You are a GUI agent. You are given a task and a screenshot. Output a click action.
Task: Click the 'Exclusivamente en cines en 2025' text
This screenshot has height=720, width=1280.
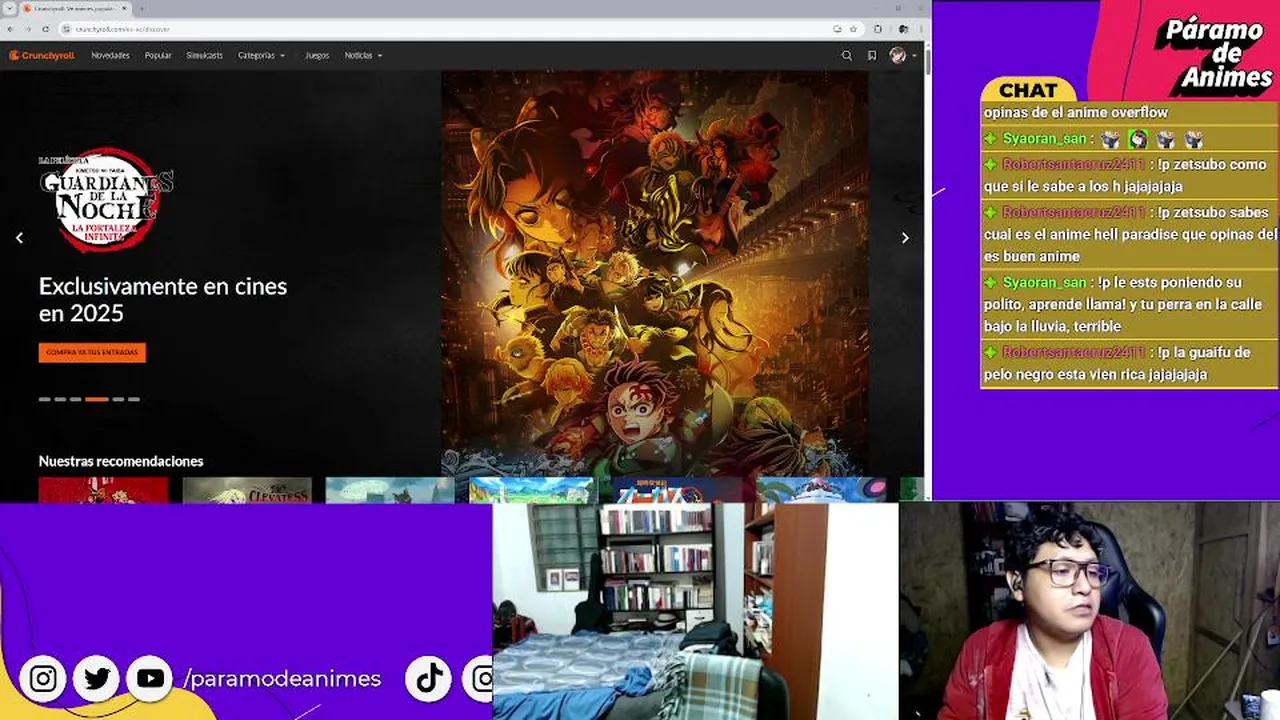coord(163,299)
